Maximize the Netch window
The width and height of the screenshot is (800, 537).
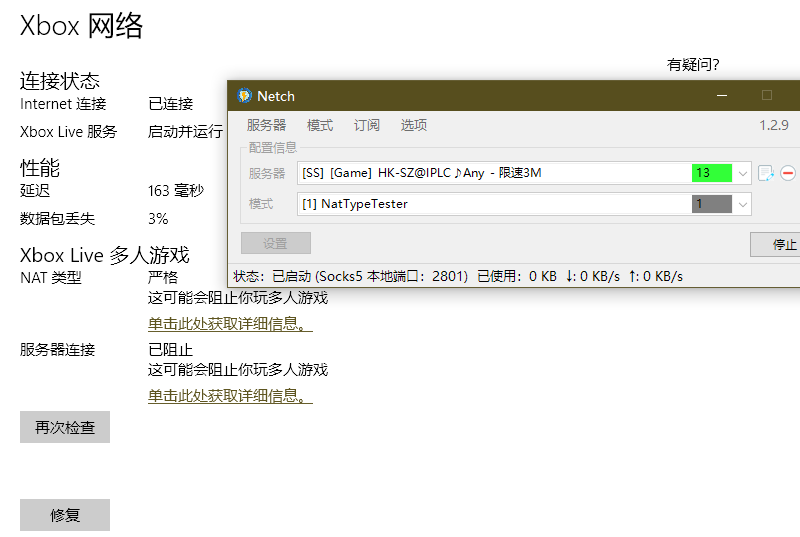(x=767, y=95)
